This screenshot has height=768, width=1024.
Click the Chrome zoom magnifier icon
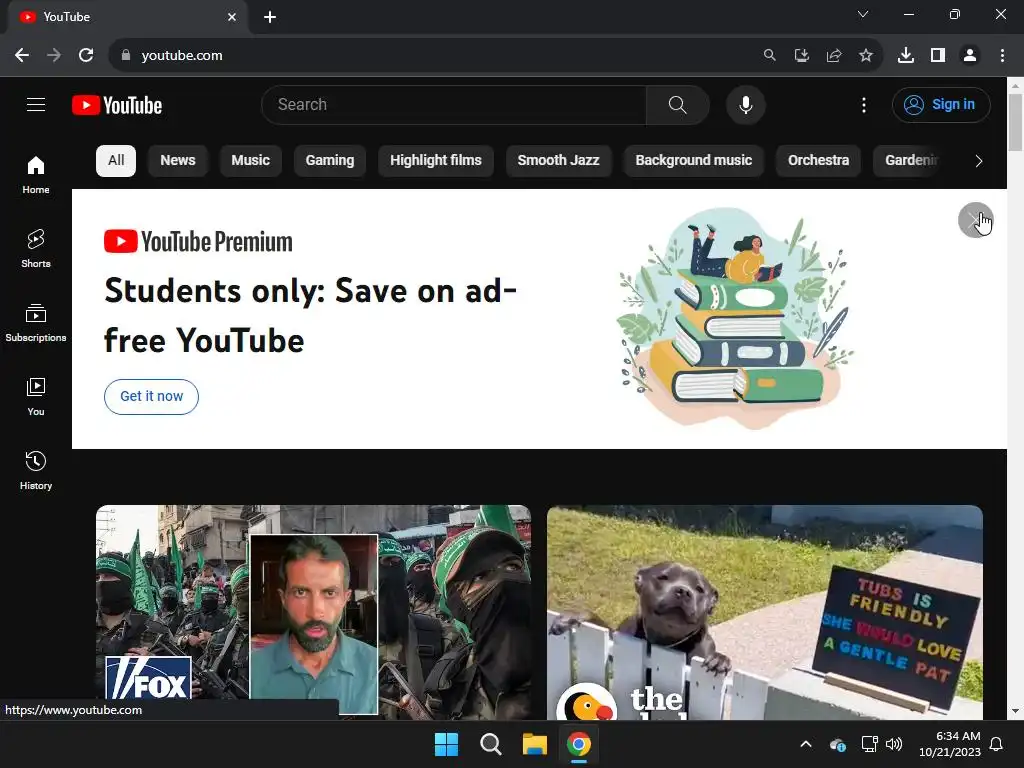tap(769, 56)
